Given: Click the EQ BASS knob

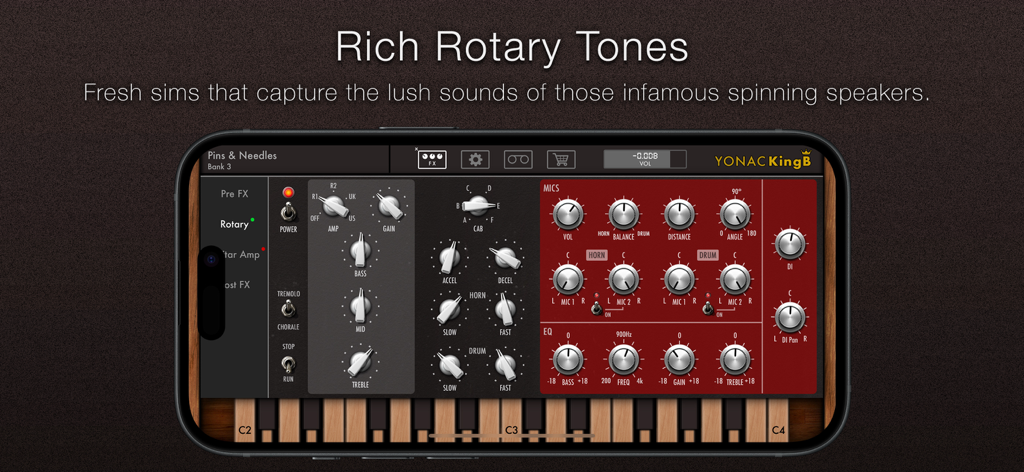Looking at the screenshot, I should 568,360.
